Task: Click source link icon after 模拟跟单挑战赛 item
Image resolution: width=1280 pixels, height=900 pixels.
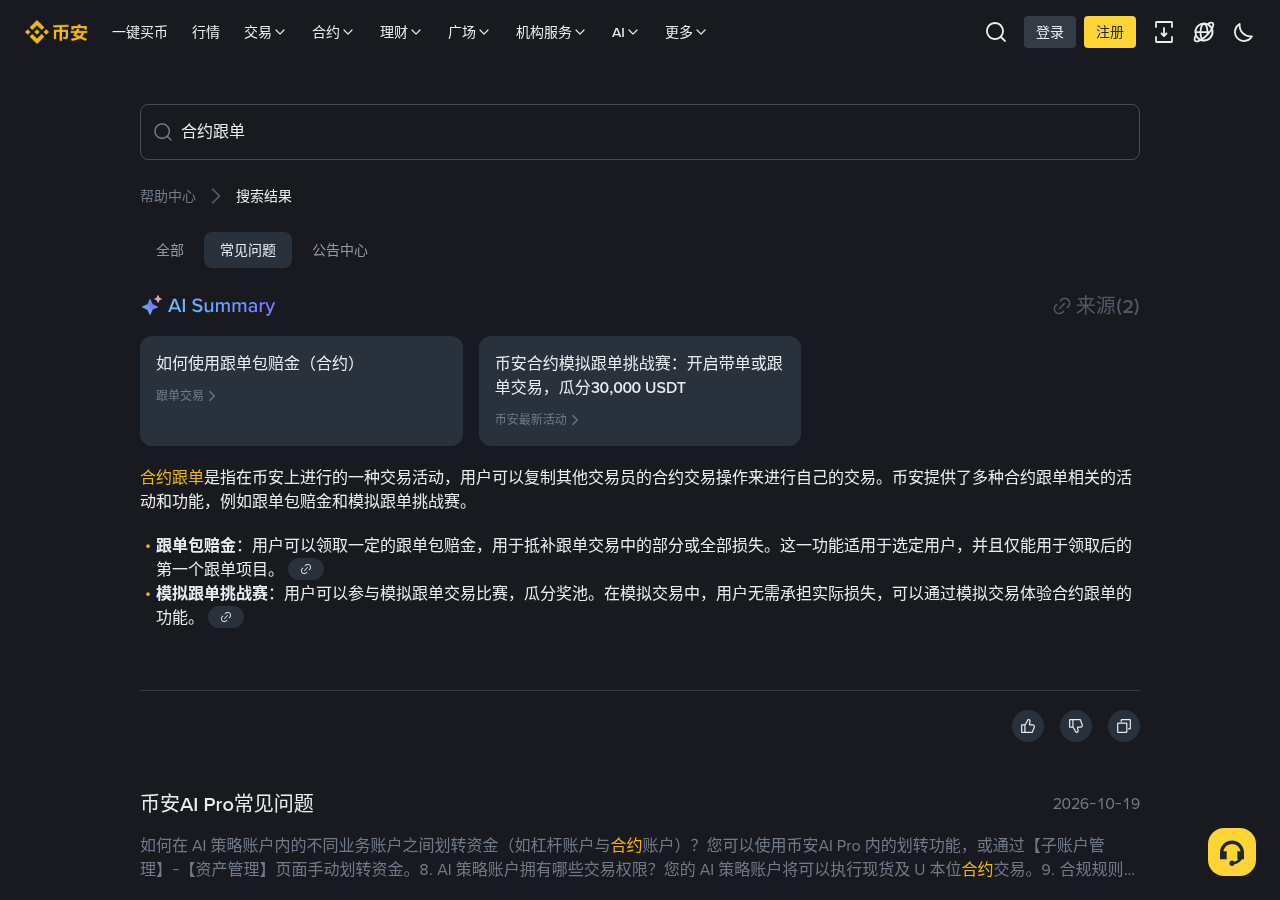Action: click(226, 617)
